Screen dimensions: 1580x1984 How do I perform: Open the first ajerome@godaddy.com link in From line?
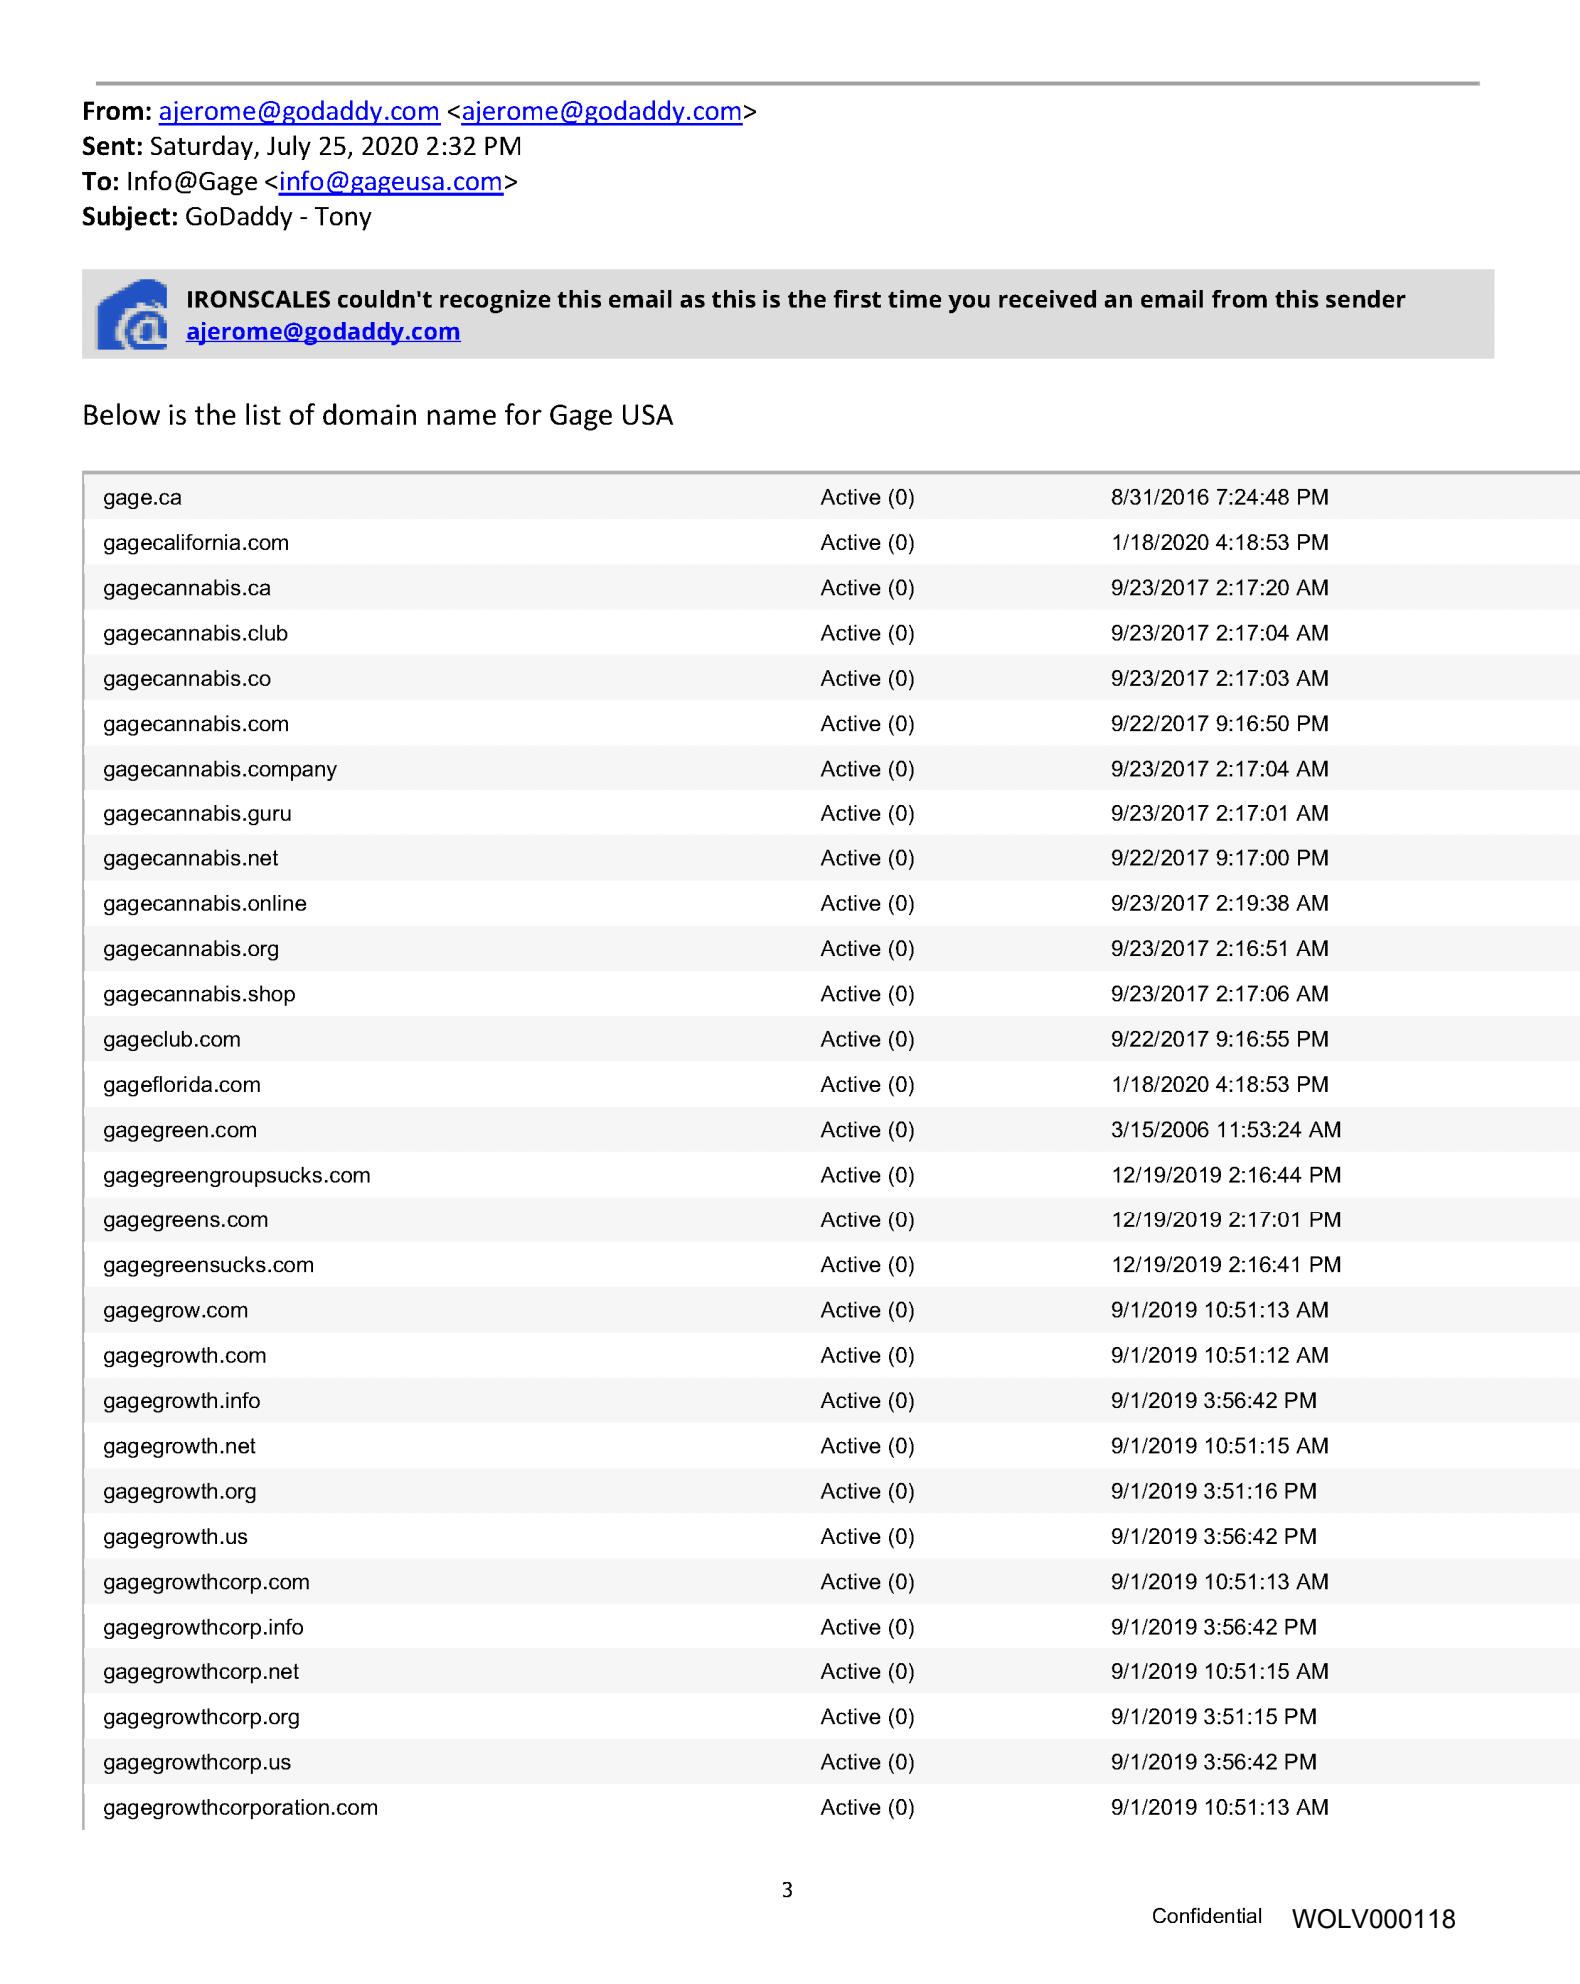(299, 111)
